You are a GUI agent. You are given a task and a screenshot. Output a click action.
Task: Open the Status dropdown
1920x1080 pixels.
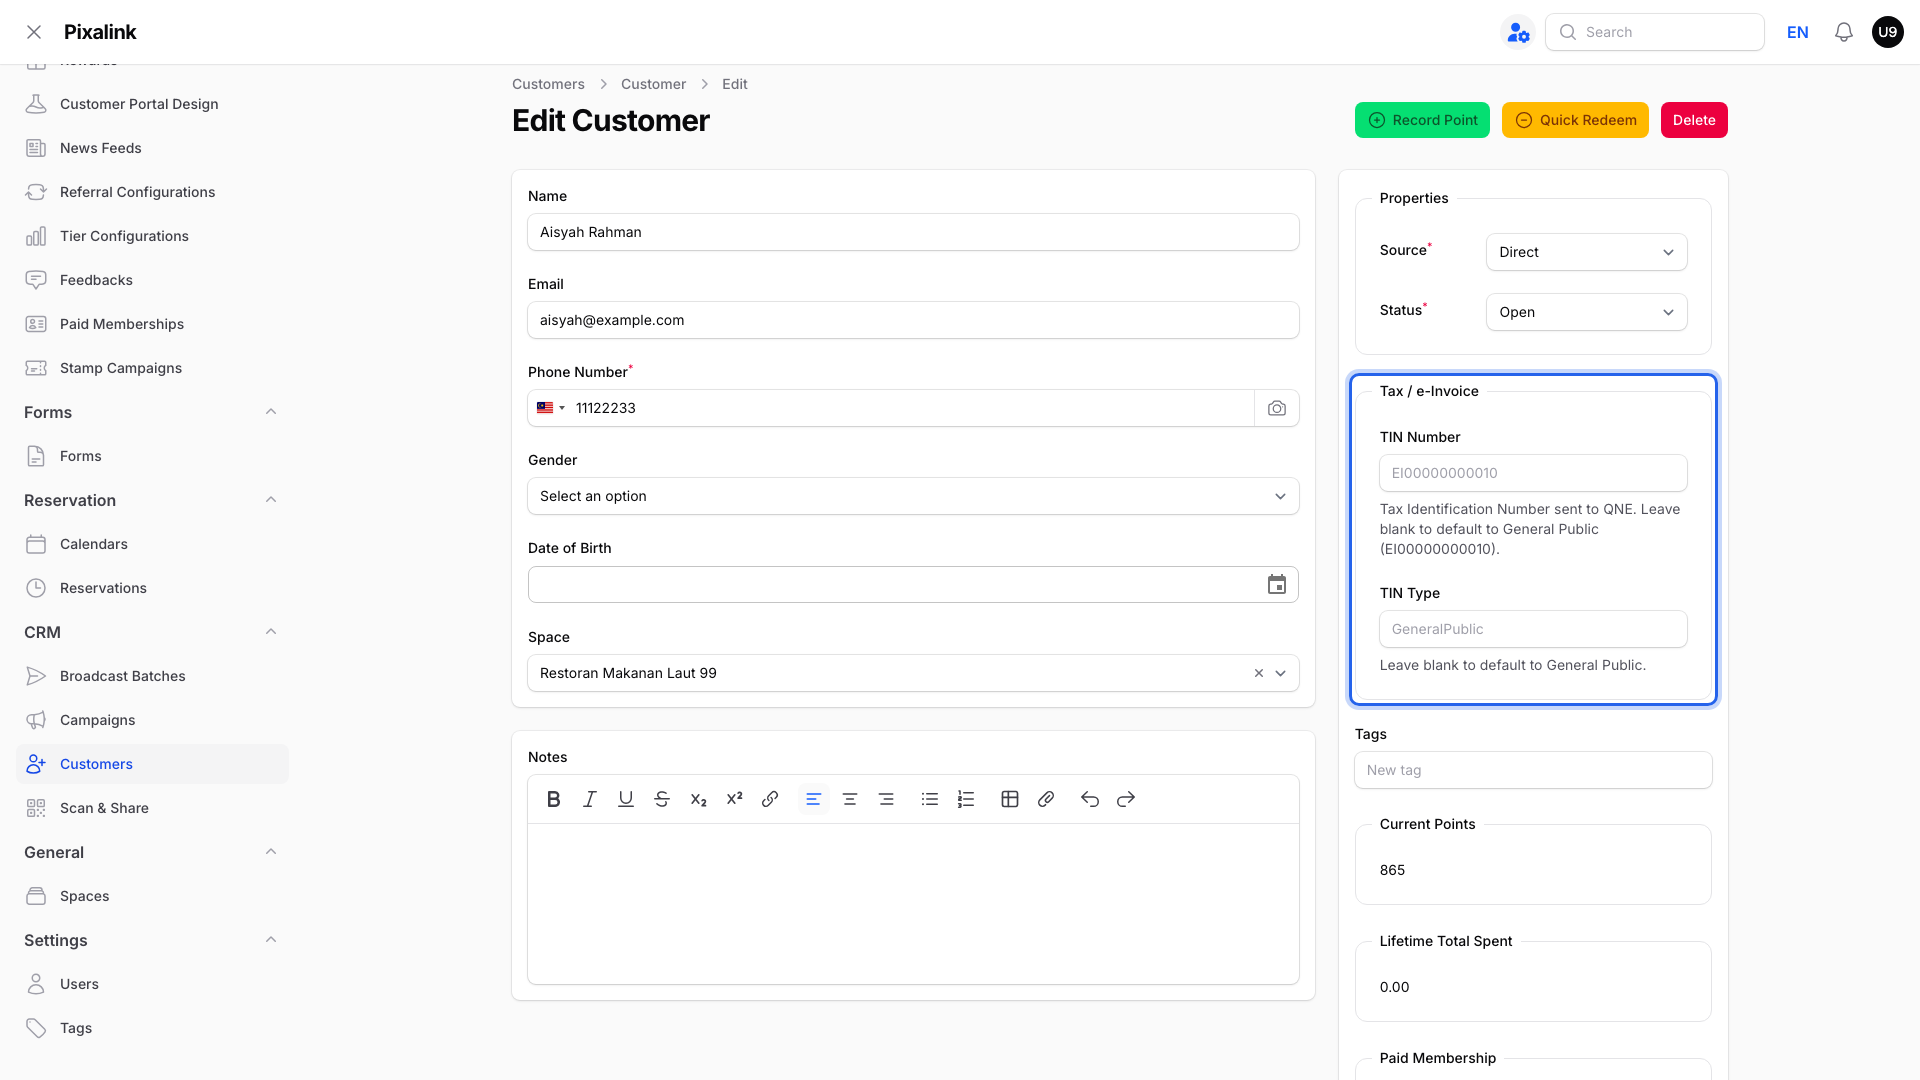[x=1586, y=312]
